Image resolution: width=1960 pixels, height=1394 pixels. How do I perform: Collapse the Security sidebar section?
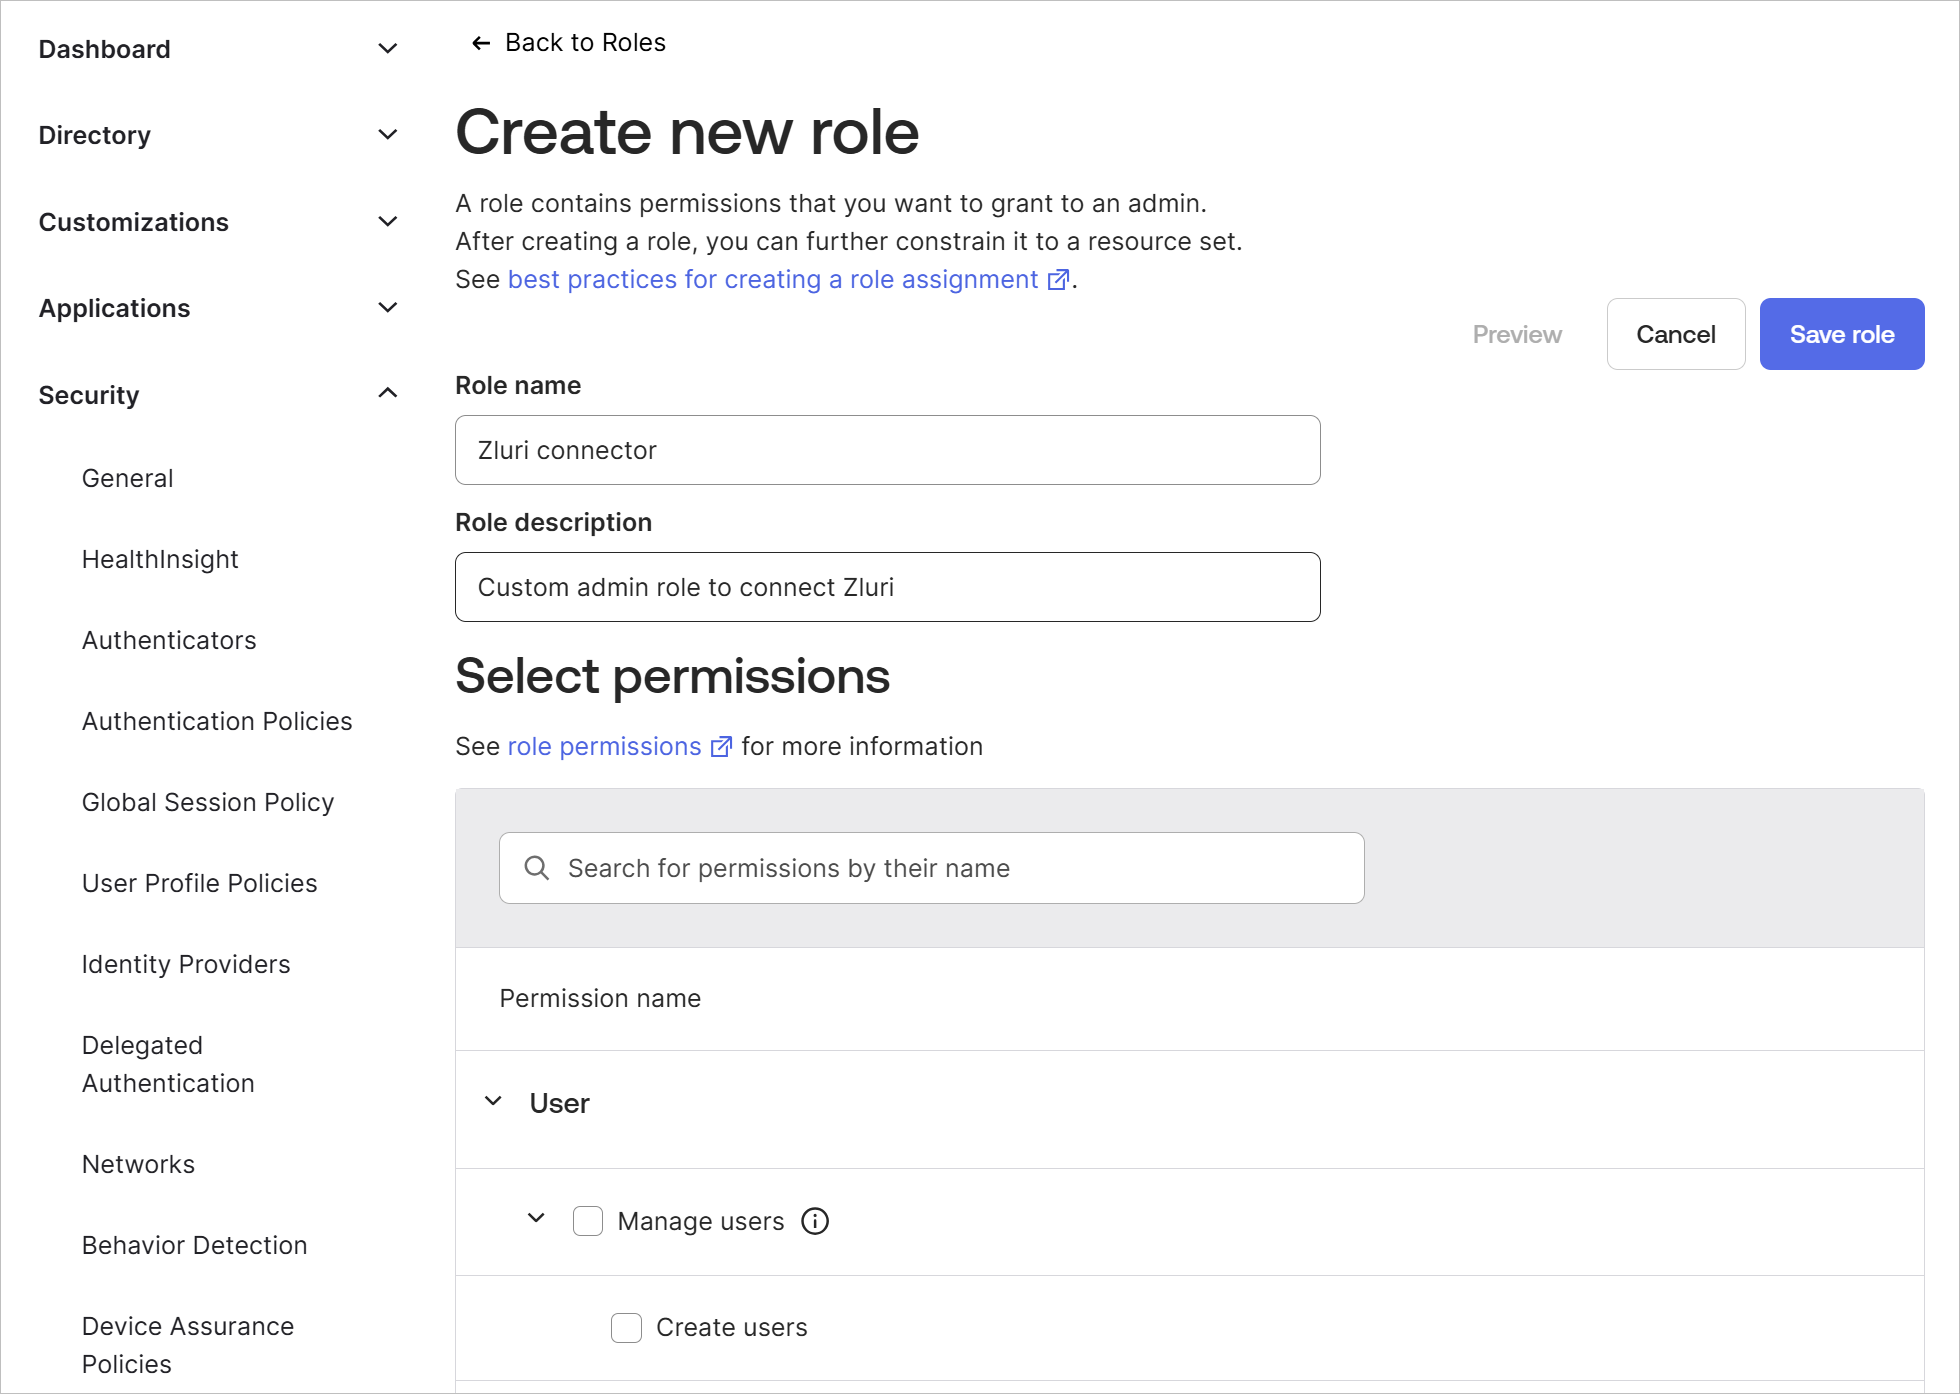[388, 394]
